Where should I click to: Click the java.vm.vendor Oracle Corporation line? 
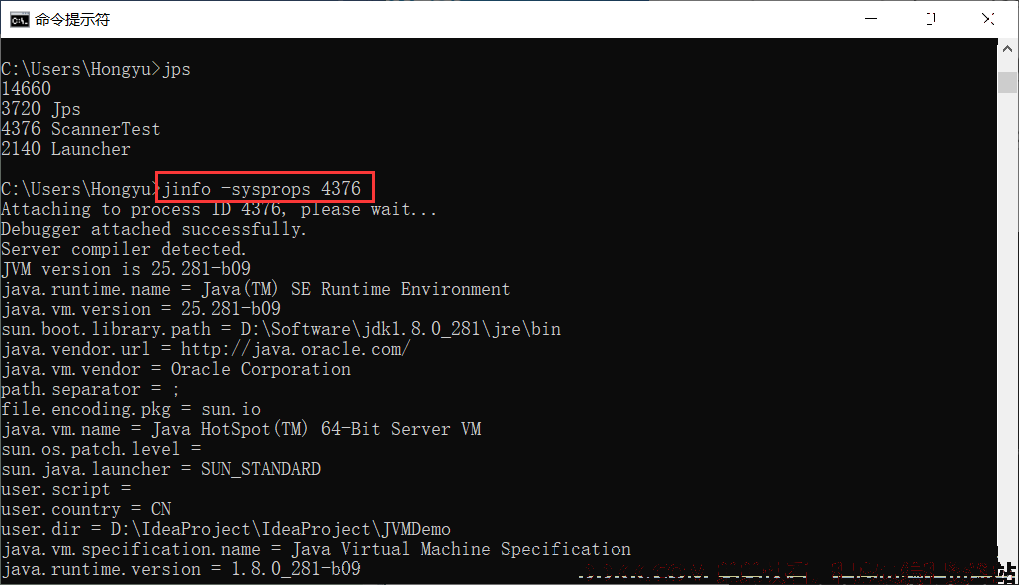coord(175,369)
